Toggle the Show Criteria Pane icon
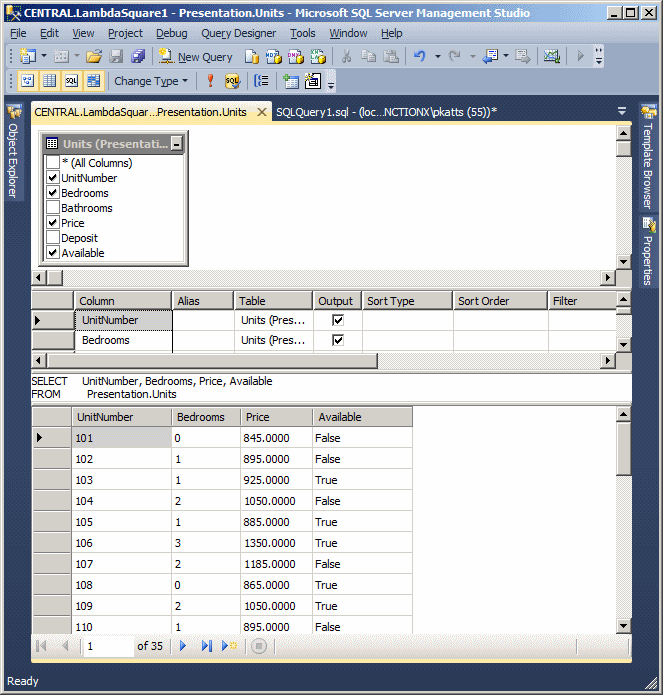Screen dimensions: 663x695 tap(49, 81)
